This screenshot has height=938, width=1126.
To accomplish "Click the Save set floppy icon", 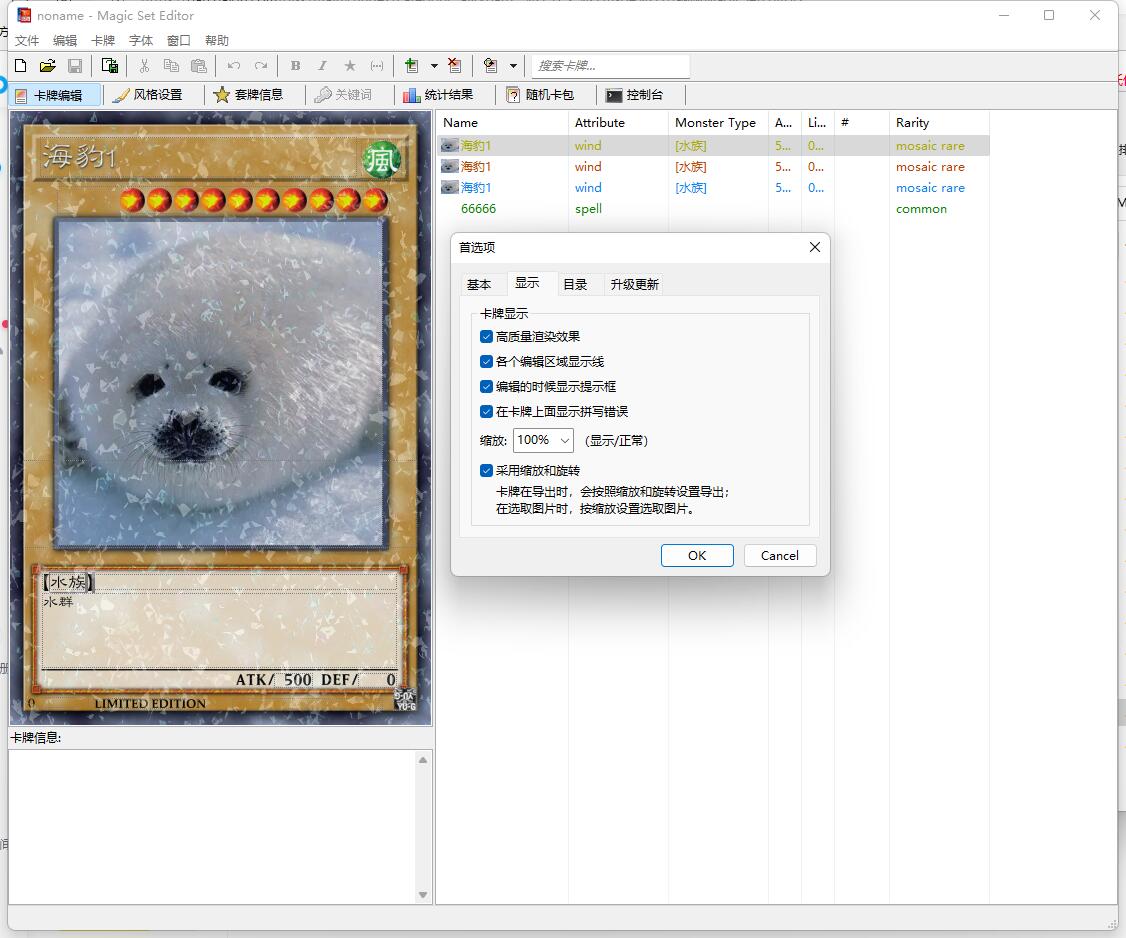I will 75,66.
